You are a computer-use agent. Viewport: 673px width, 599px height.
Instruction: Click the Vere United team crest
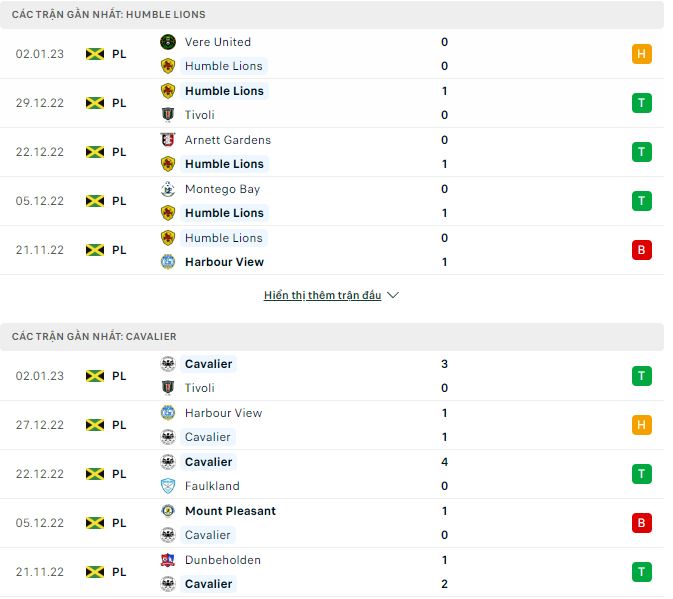click(168, 42)
